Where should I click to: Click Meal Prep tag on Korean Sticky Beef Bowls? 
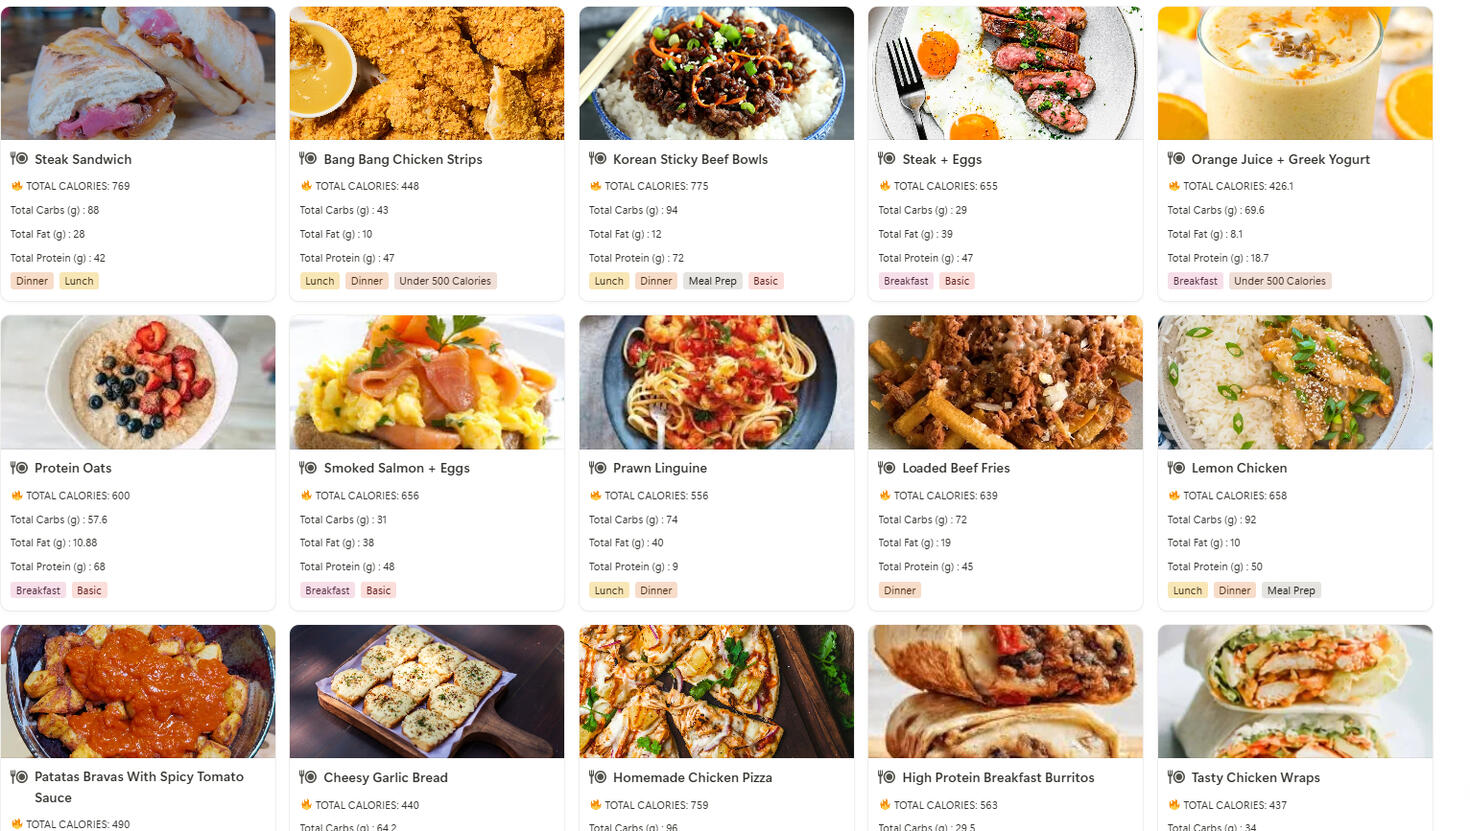(712, 281)
